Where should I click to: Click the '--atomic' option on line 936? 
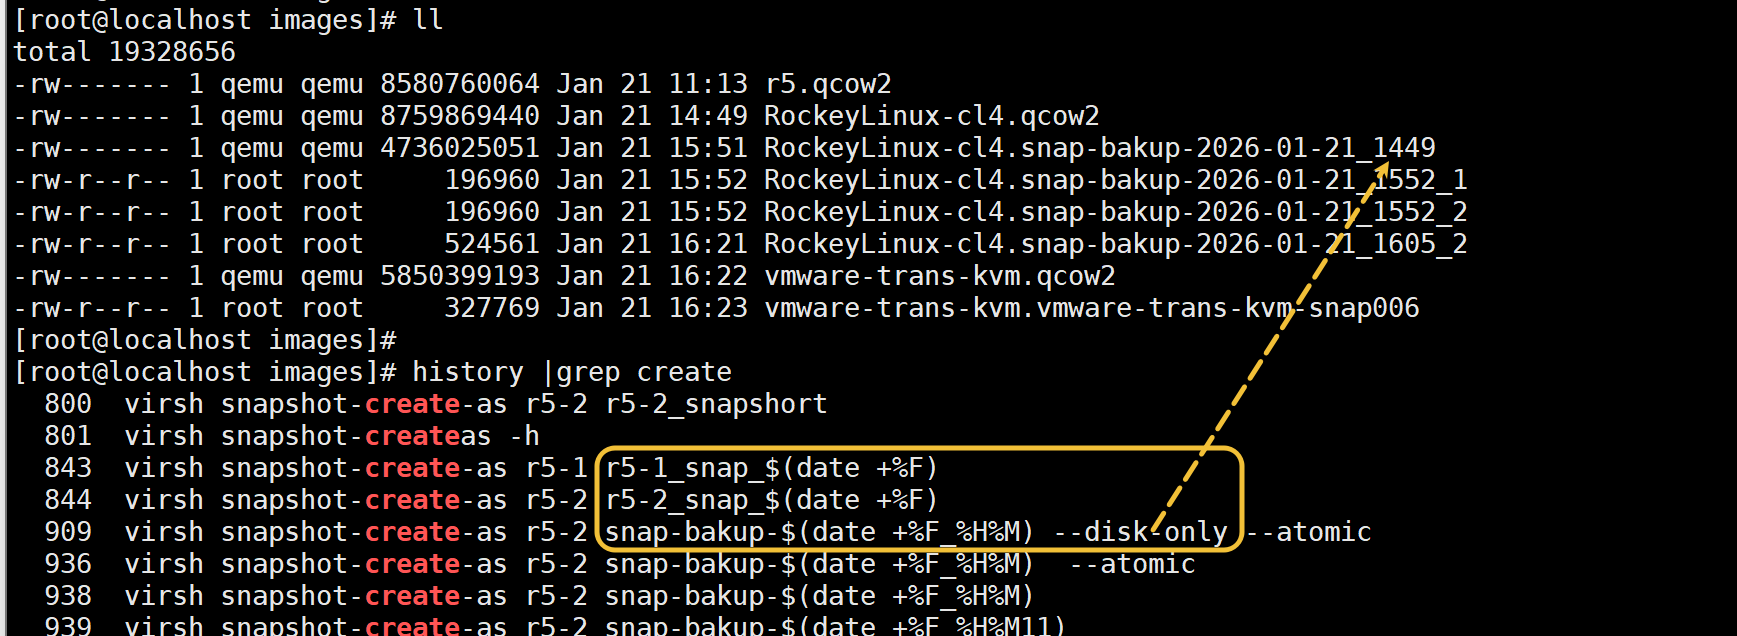(1132, 564)
